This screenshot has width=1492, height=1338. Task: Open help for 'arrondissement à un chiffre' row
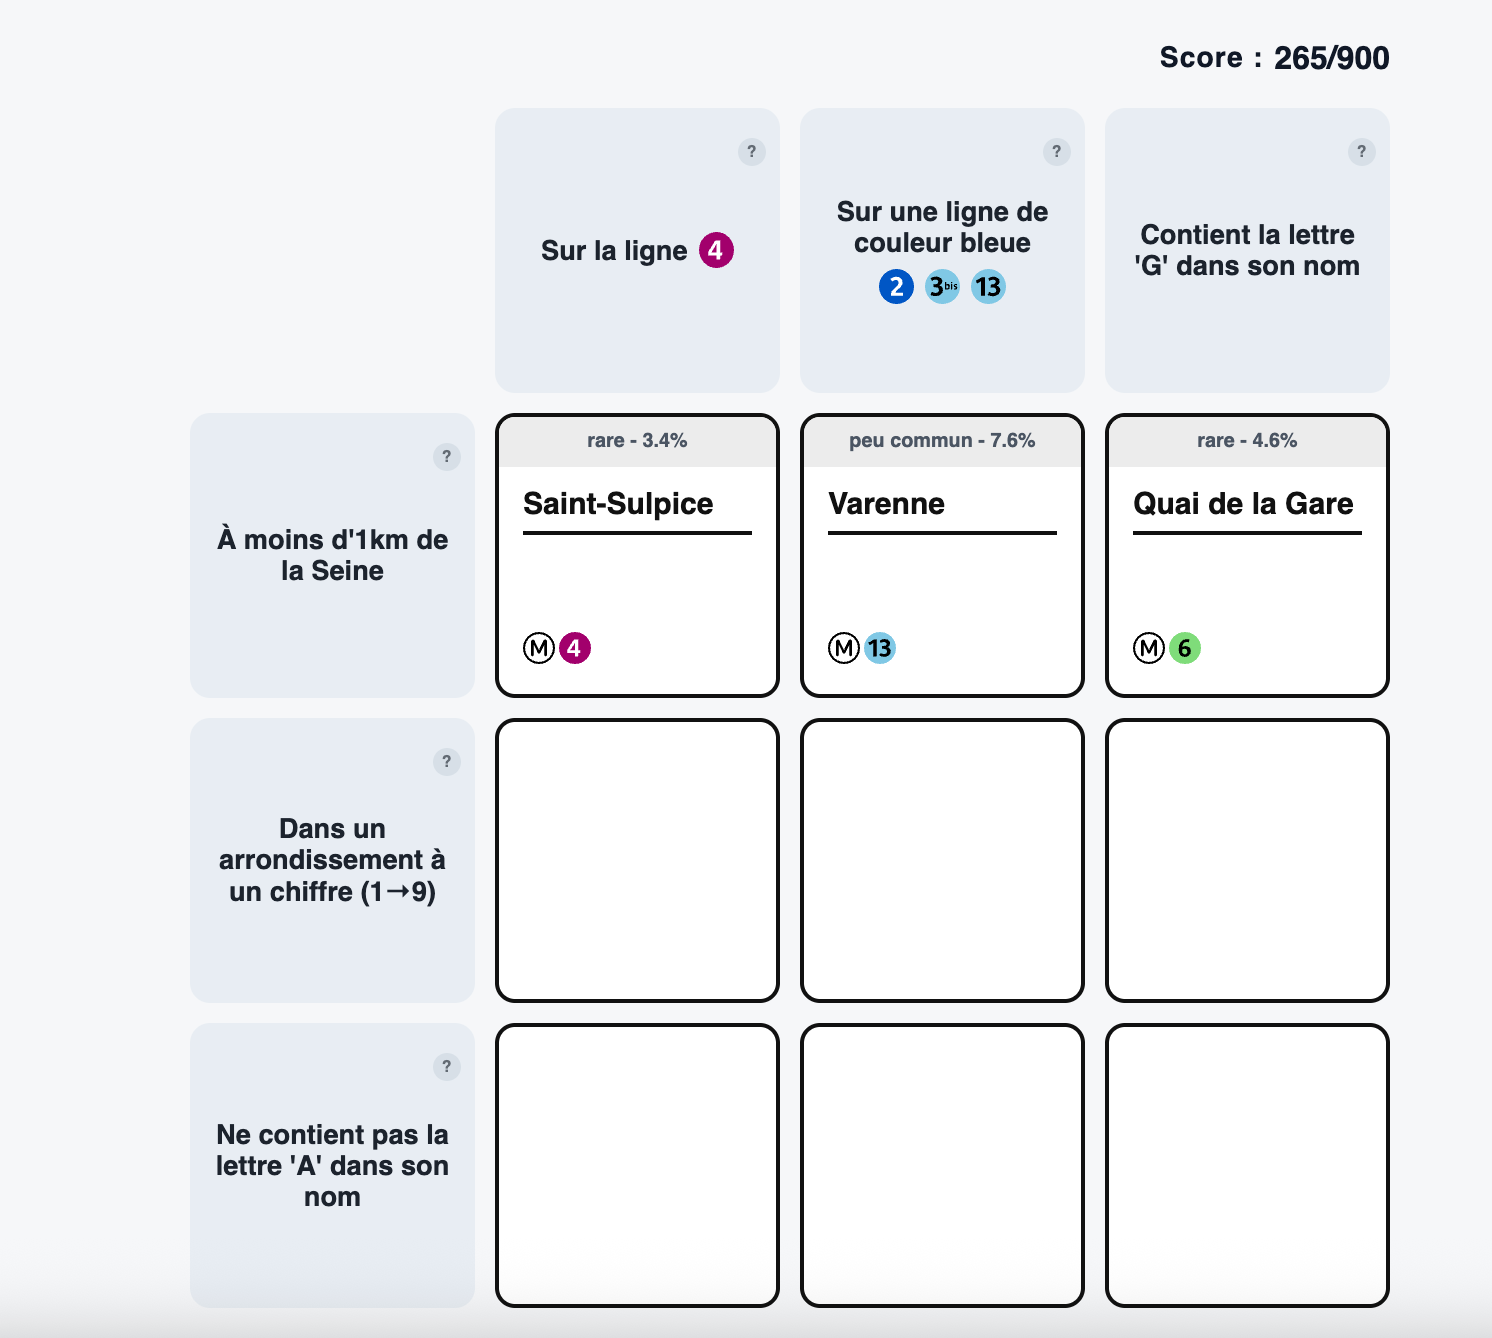tap(446, 762)
